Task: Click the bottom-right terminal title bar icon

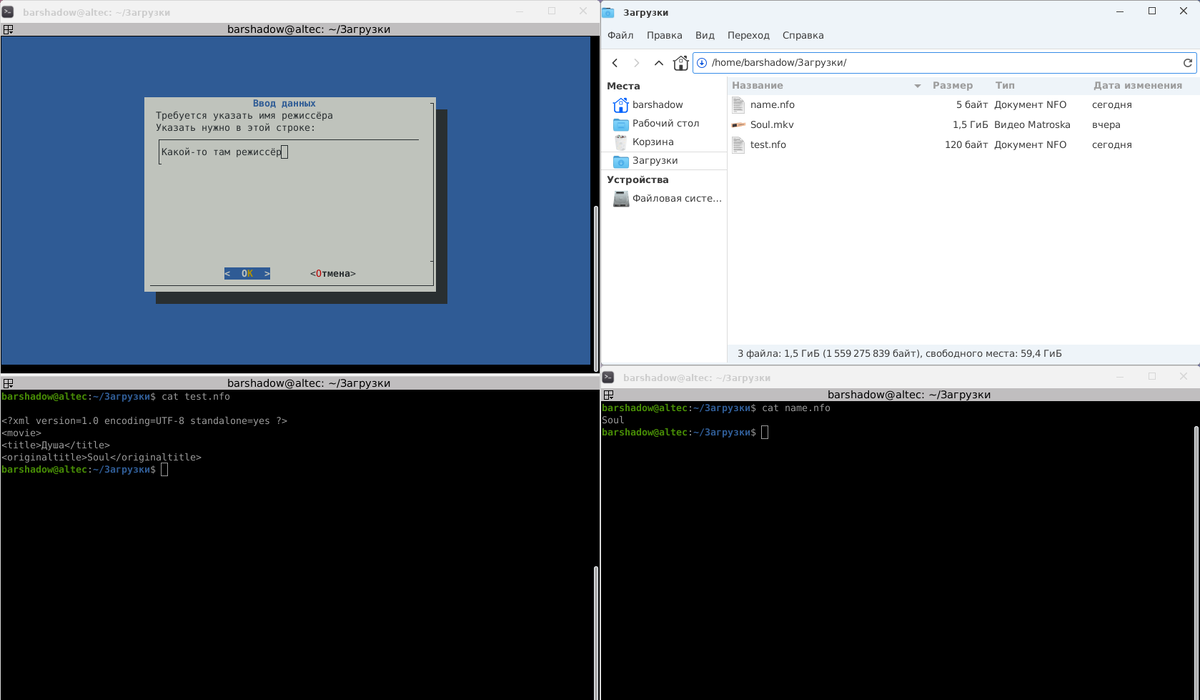Action: coord(610,378)
